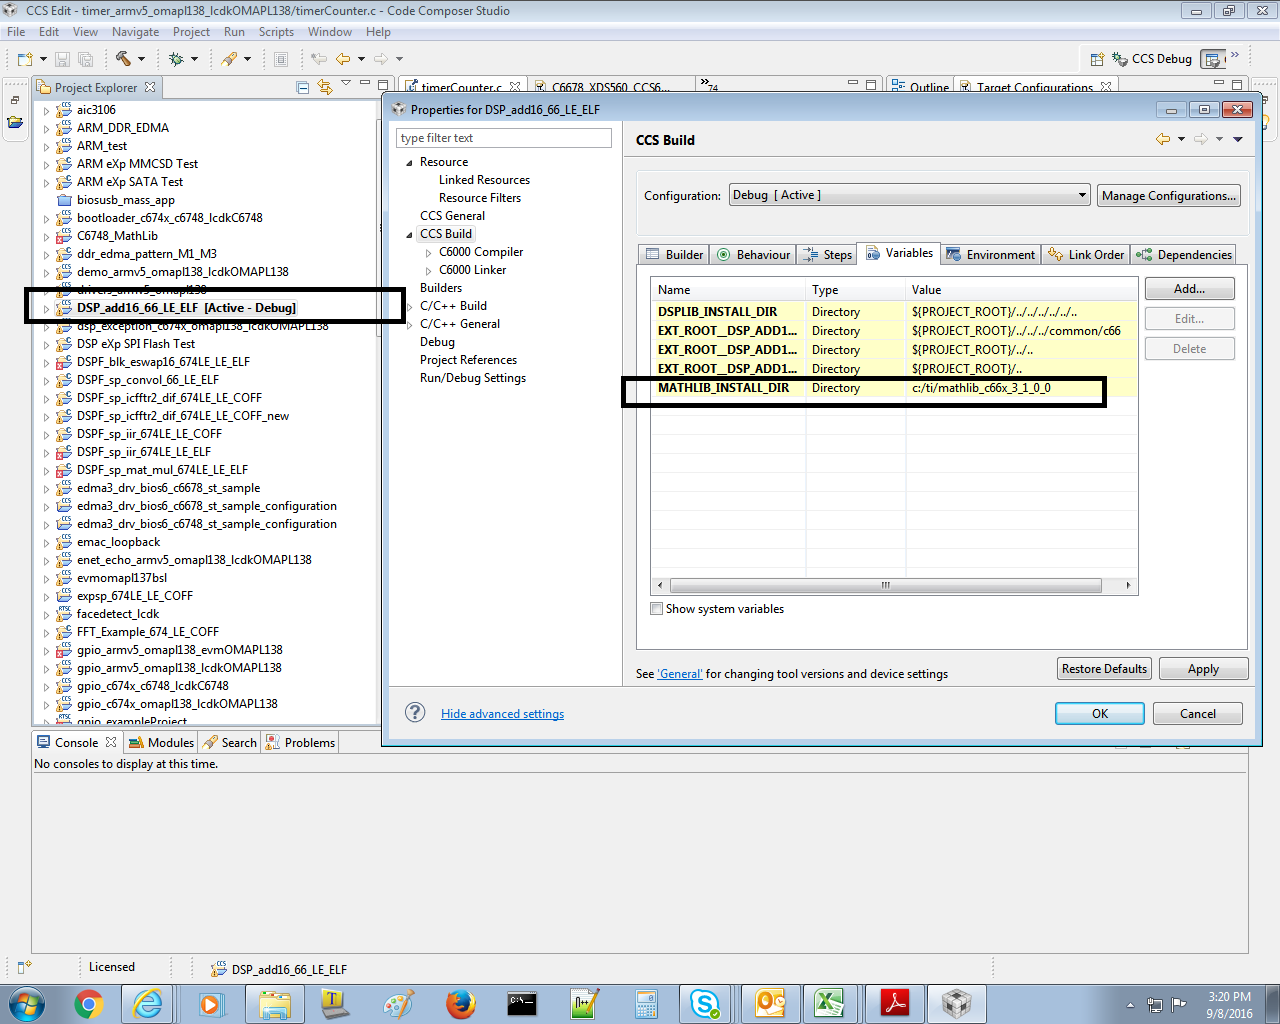Open the Window menu
This screenshot has height=1024, width=1280.
click(x=330, y=31)
